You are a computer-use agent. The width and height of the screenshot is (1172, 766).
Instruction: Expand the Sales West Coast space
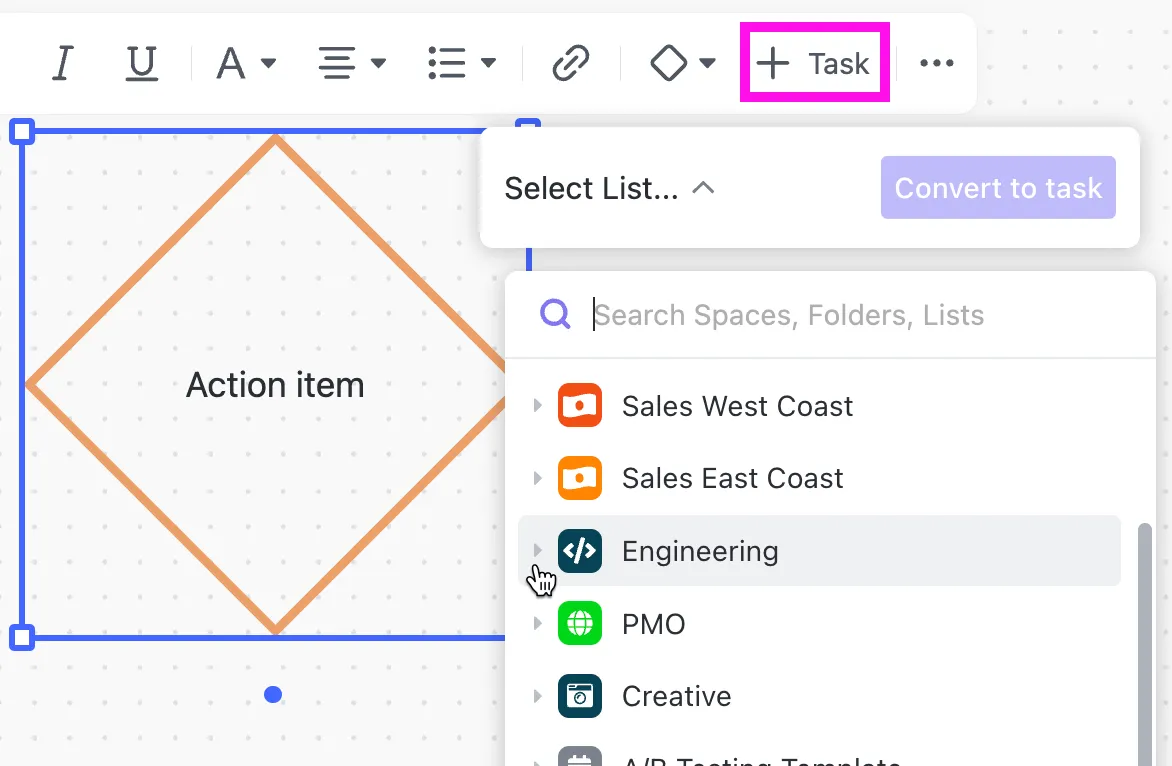537,406
